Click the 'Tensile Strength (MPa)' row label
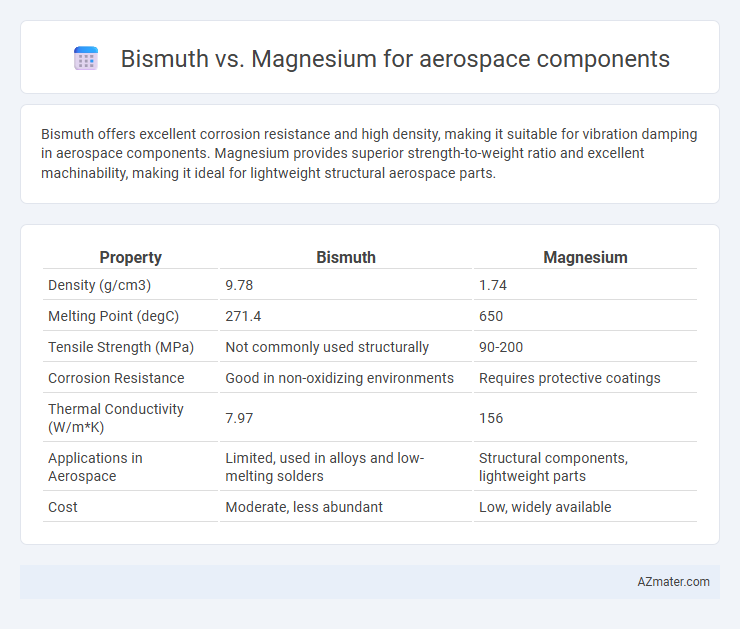 tap(121, 347)
